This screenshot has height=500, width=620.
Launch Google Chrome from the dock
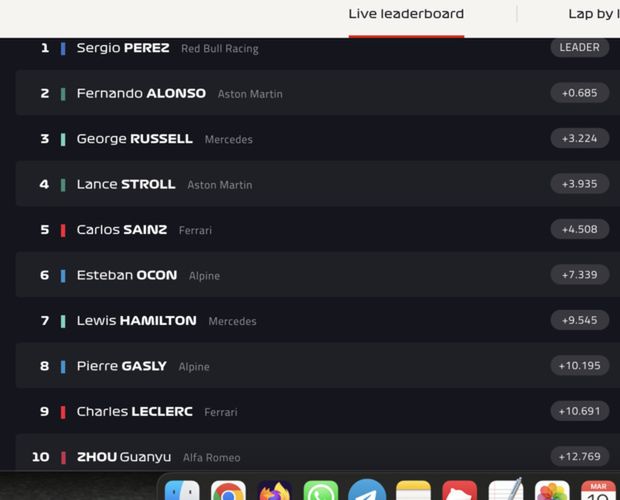coord(228,491)
